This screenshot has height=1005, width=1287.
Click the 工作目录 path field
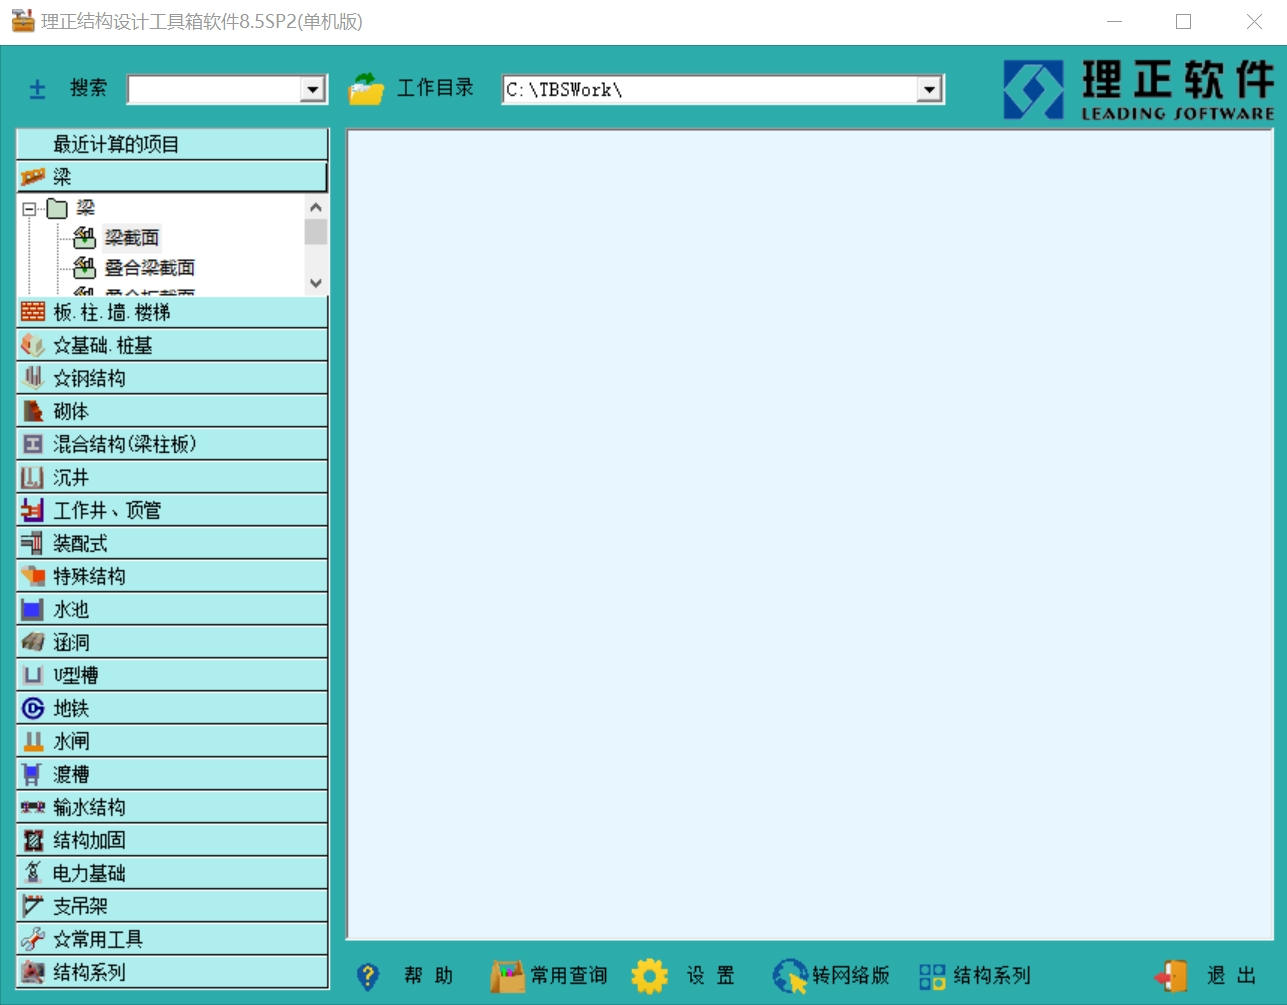[x=710, y=89]
